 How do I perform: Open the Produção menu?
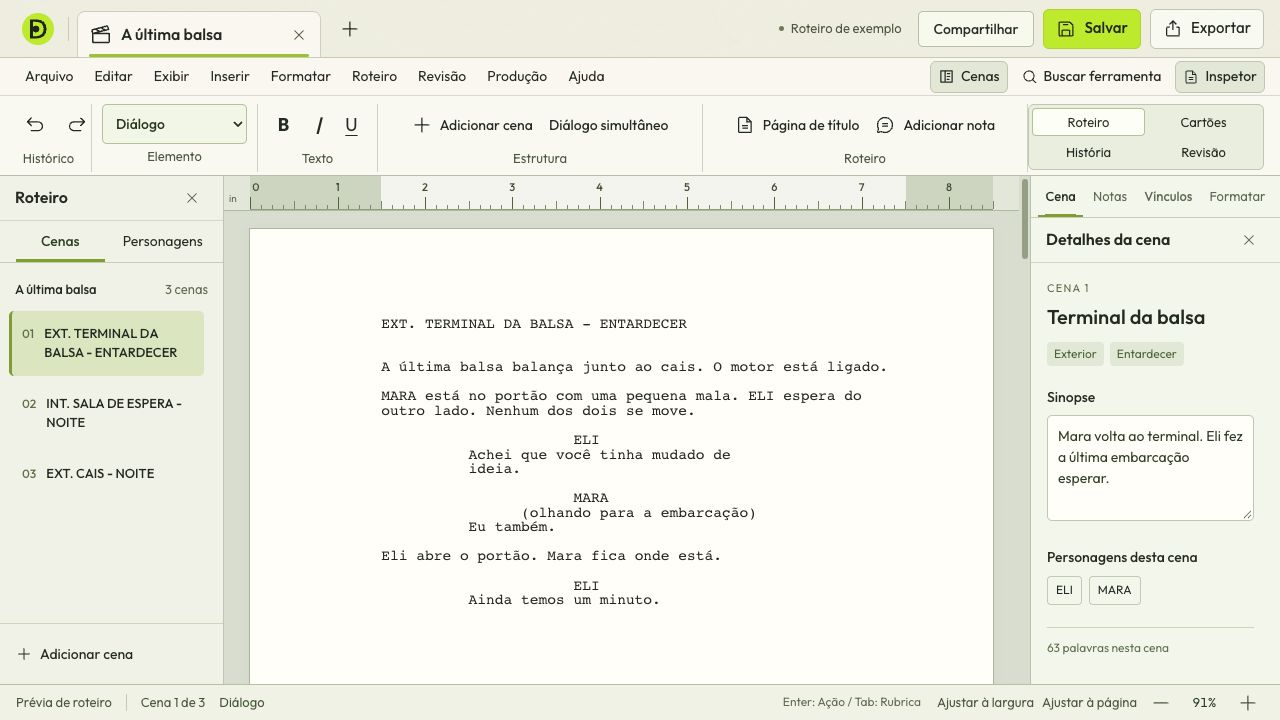click(517, 76)
